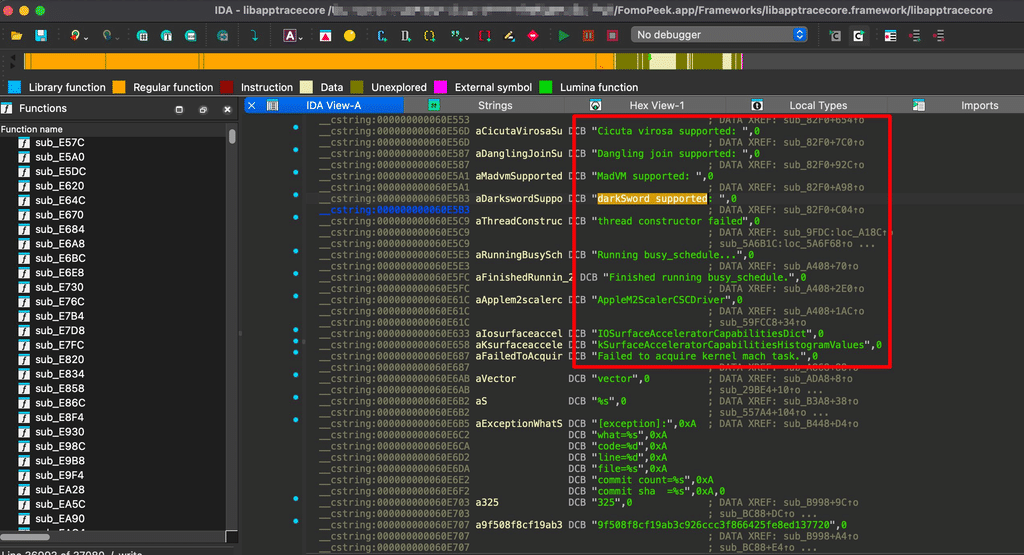
Task: Click the yellow curly-braces icon
Action: [430, 36]
